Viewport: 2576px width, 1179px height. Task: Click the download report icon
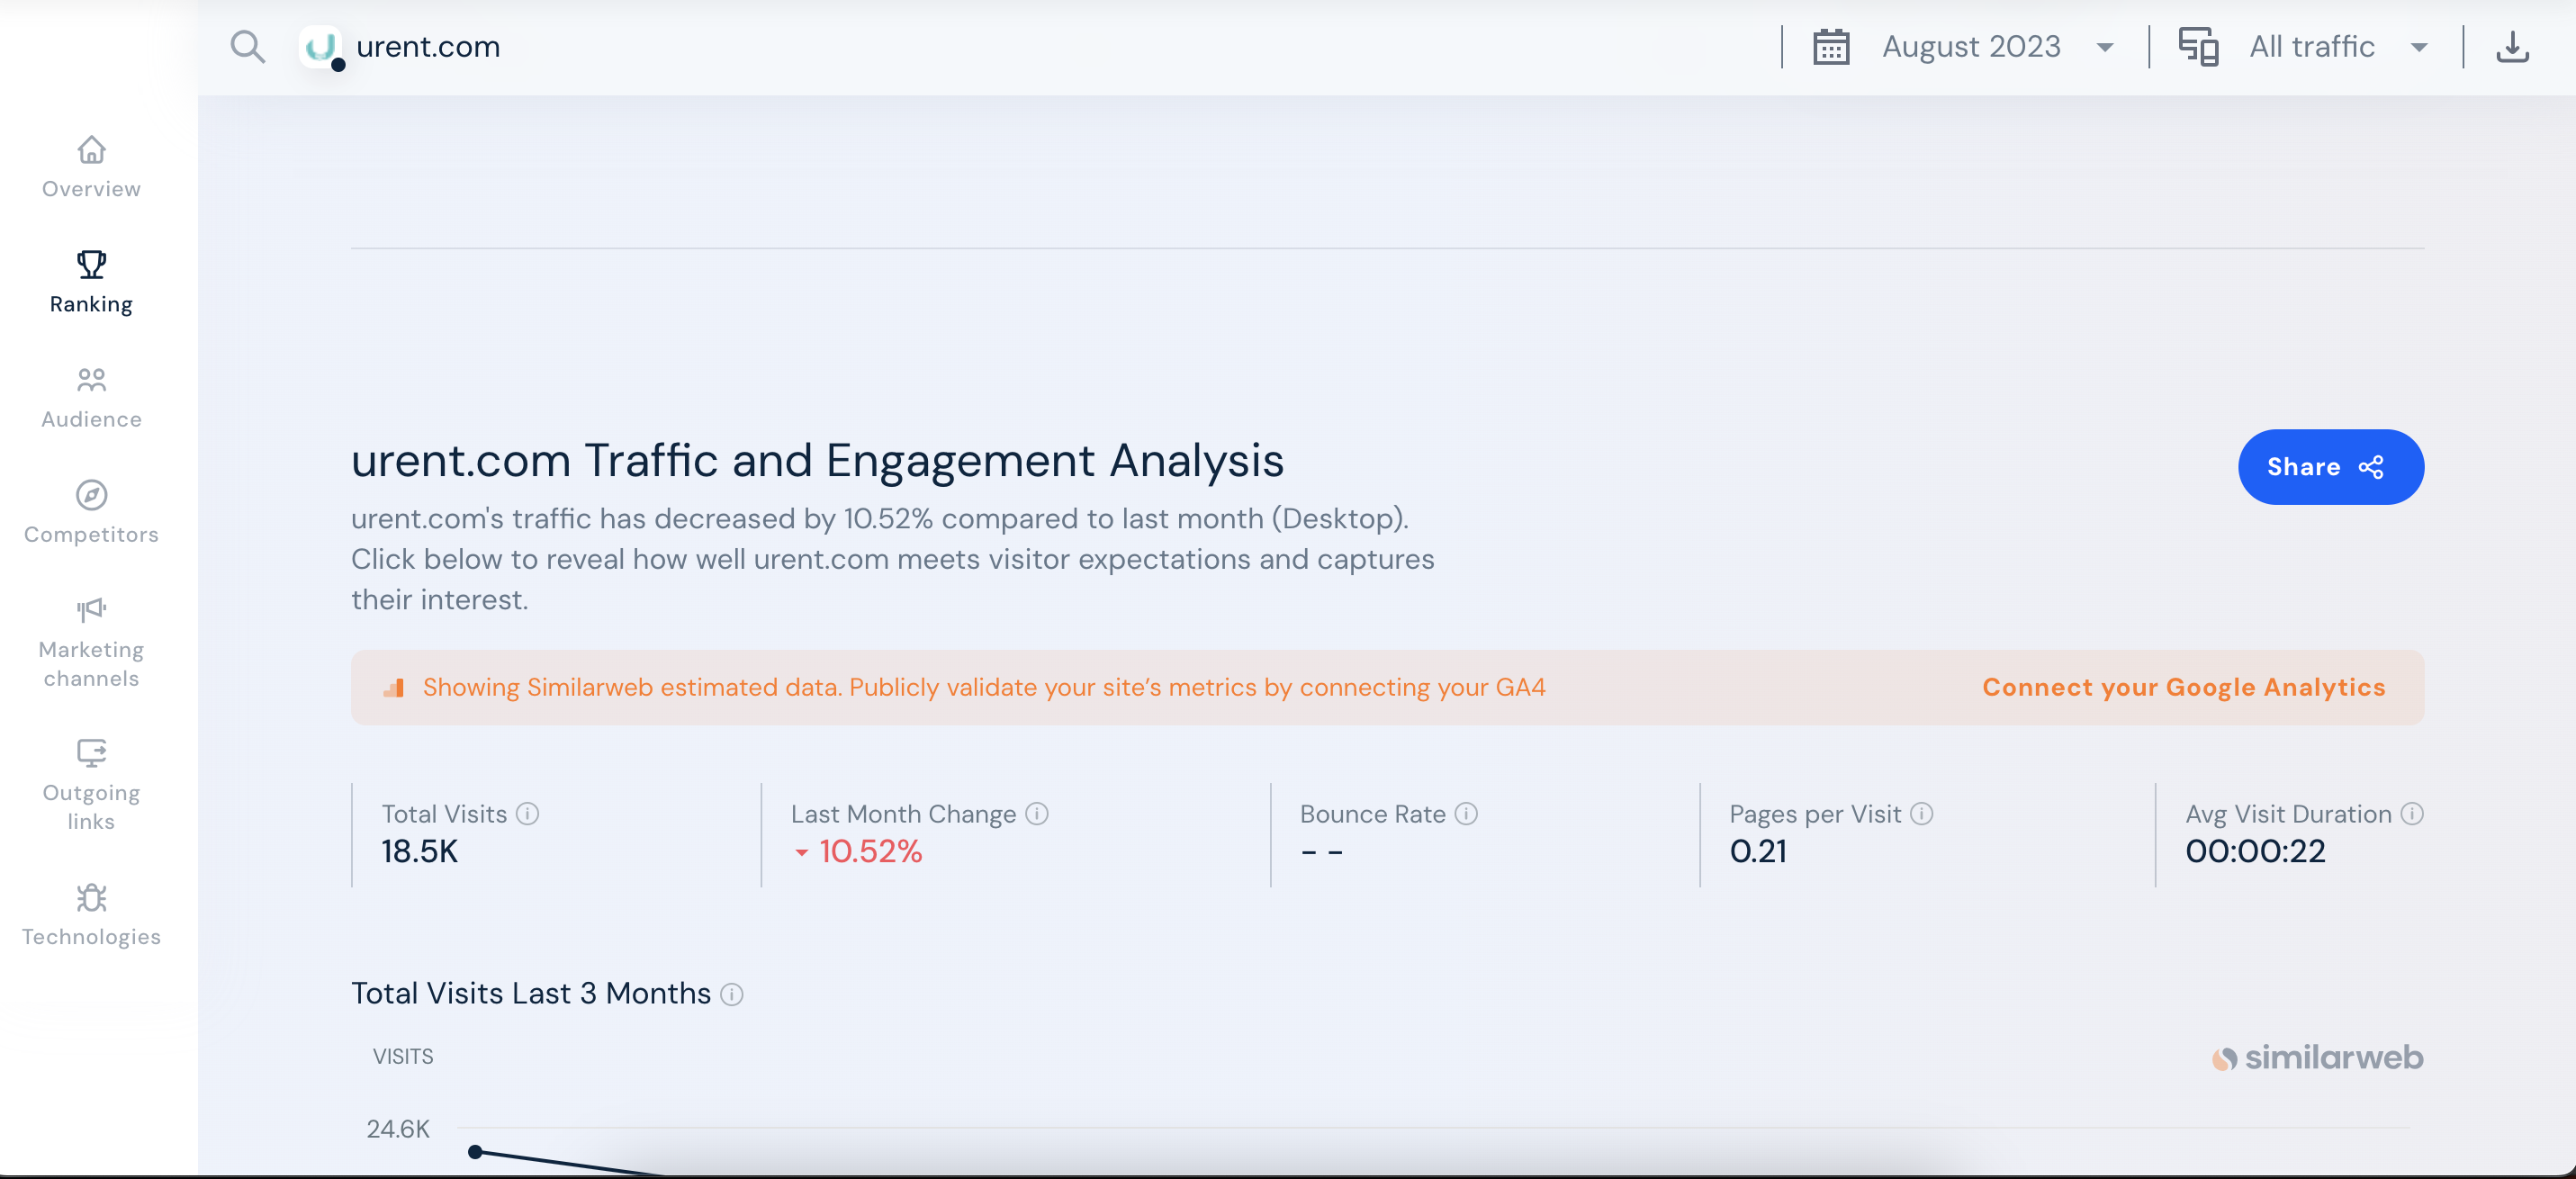2511,47
